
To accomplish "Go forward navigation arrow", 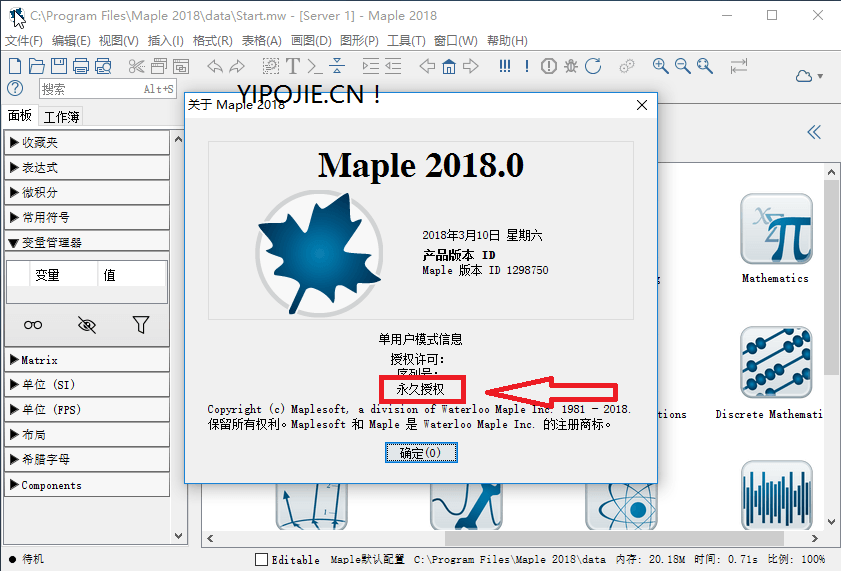I will click(x=471, y=66).
